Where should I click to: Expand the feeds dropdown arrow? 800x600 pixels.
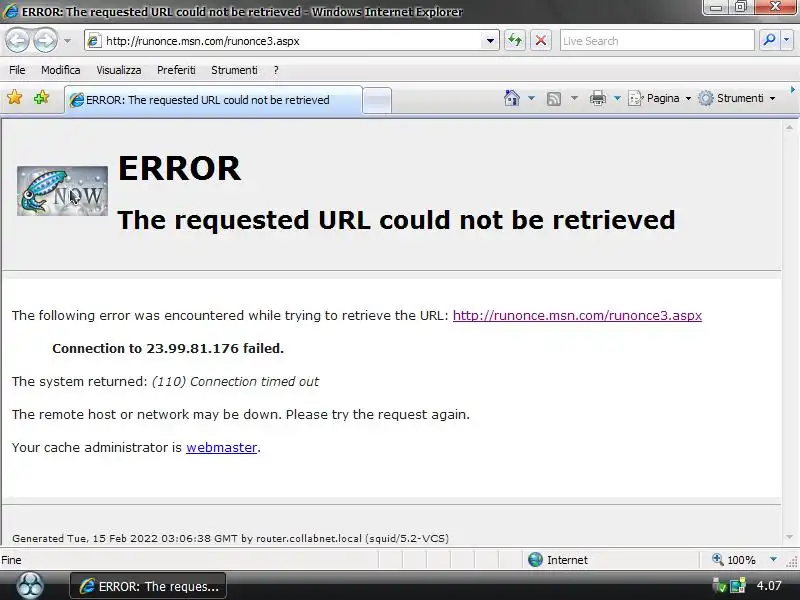[574, 98]
